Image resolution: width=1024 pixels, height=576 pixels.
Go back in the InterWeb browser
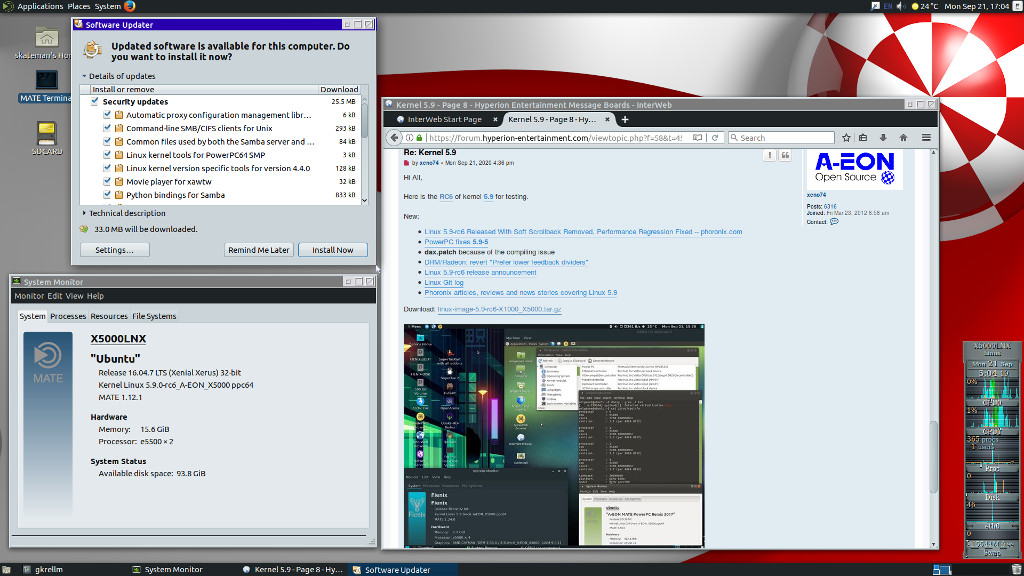[x=394, y=138]
